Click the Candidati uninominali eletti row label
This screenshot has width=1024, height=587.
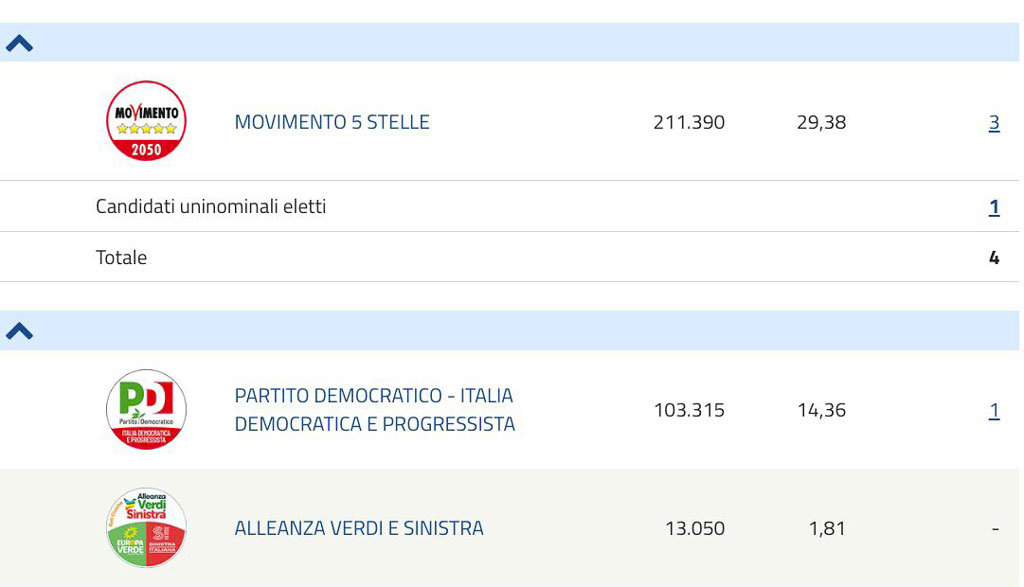pyautogui.click(x=211, y=206)
